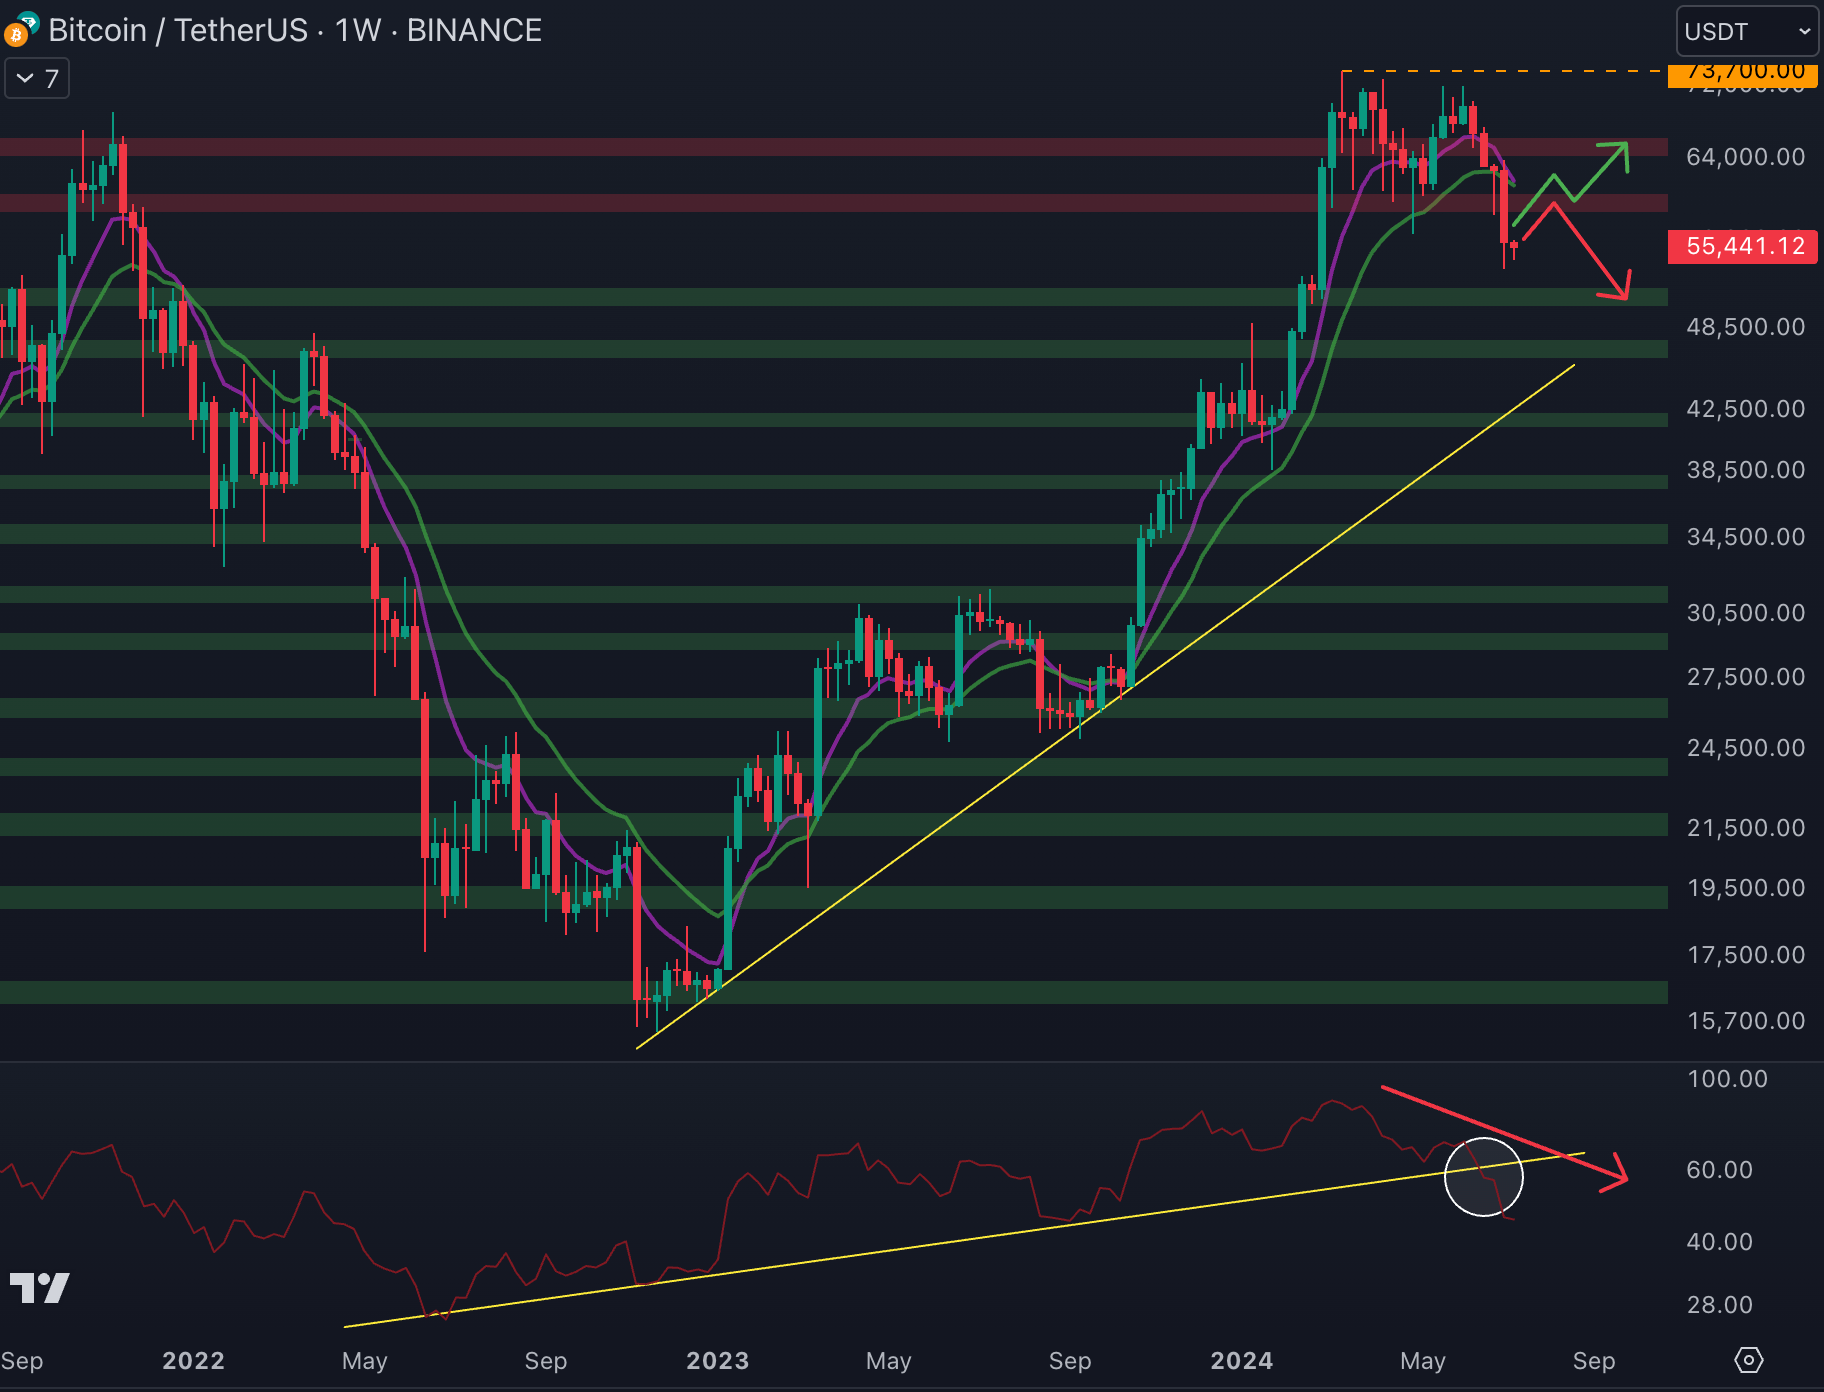Click the orange 73,700.00 price label

pyautogui.click(x=1743, y=72)
